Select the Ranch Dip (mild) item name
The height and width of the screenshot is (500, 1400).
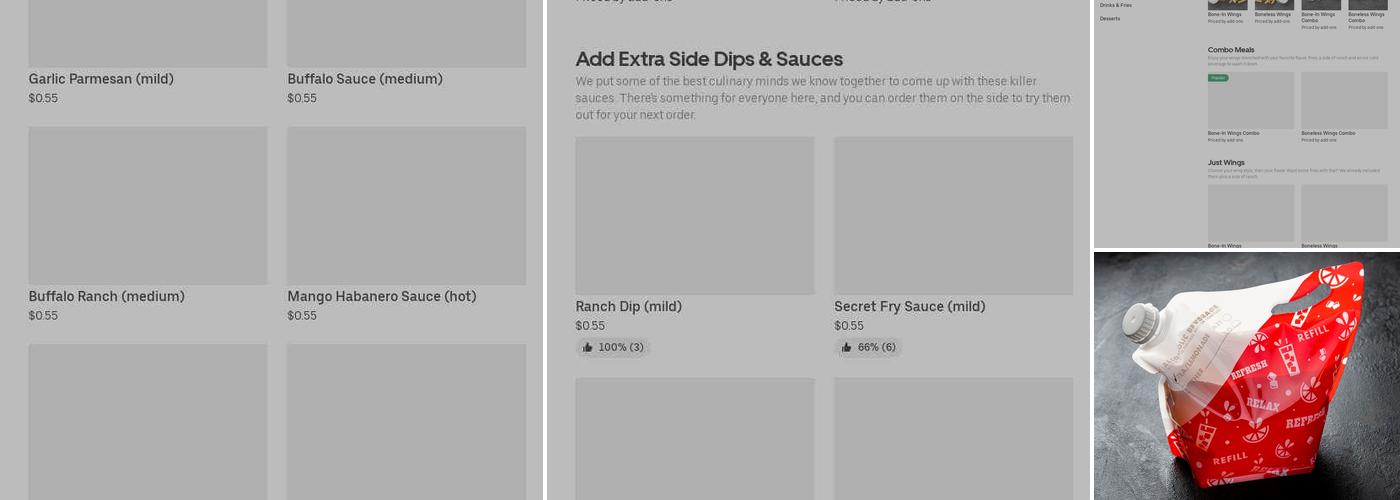tap(628, 307)
